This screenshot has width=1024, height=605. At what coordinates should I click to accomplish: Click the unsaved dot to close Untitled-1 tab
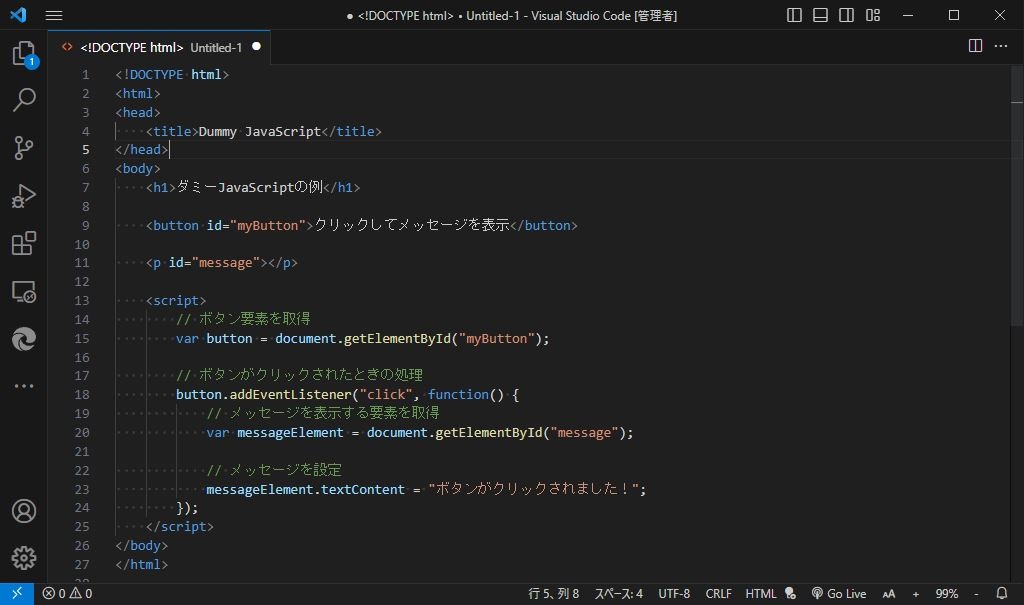point(257,46)
